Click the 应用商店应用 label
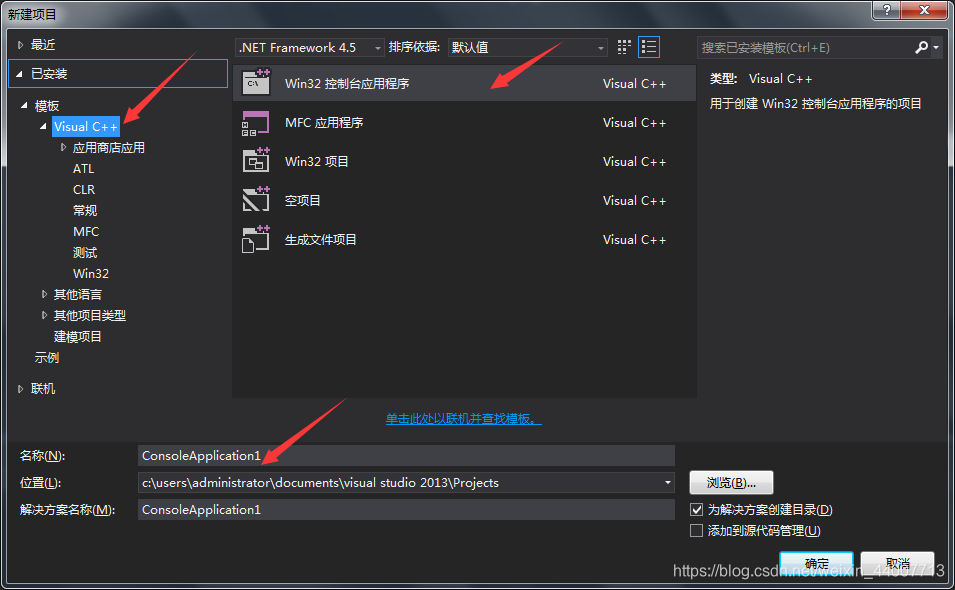The image size is (955, 590). point(108,147)
